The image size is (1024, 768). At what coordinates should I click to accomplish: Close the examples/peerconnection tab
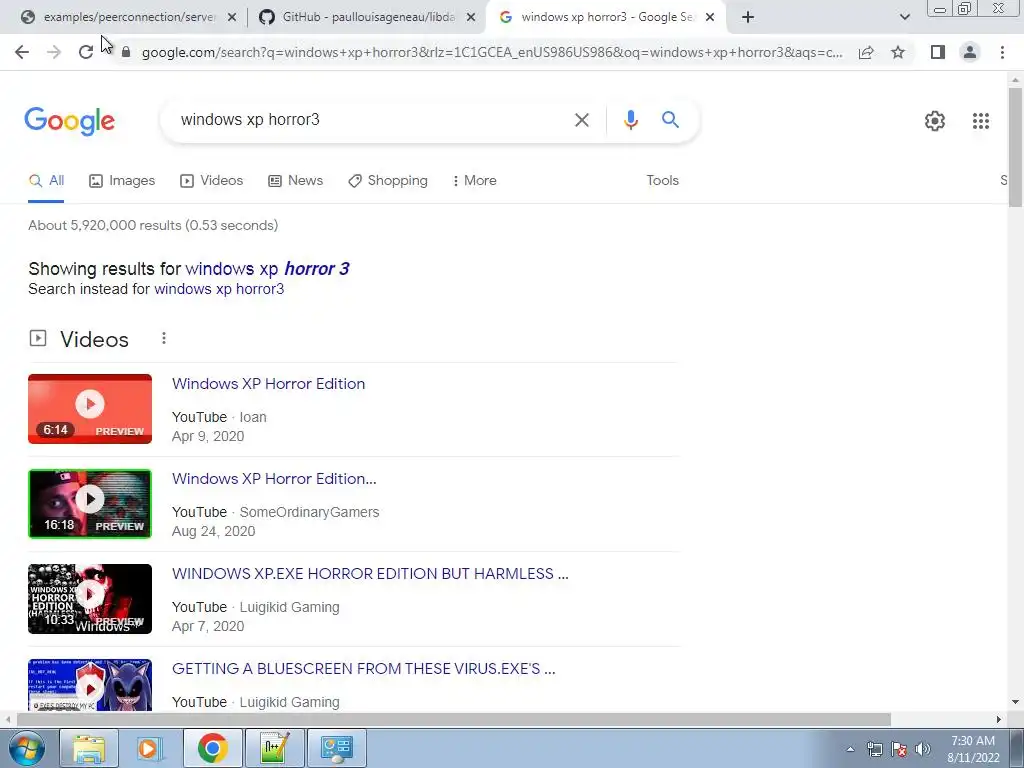pos(231,18)
